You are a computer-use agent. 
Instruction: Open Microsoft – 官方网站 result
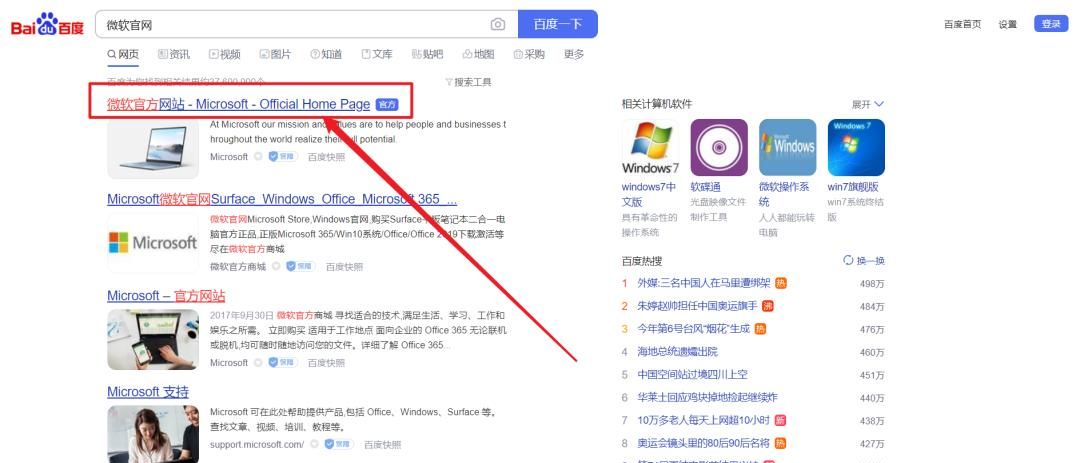pos(166,296)
